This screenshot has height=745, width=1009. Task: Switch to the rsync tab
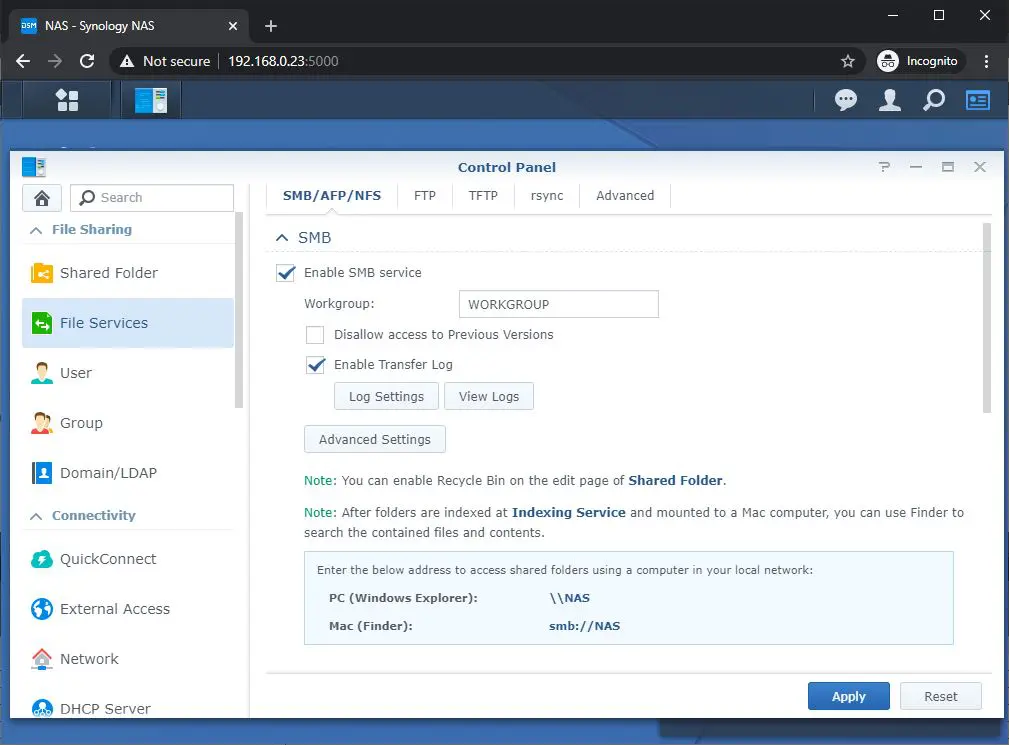tap(547, 196)
